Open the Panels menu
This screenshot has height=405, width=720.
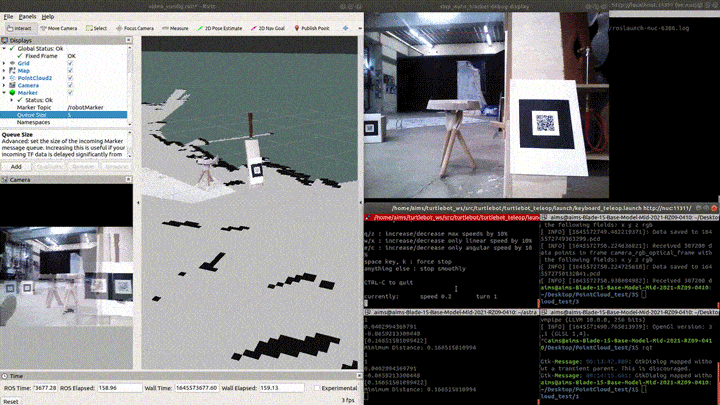[26, 17]
